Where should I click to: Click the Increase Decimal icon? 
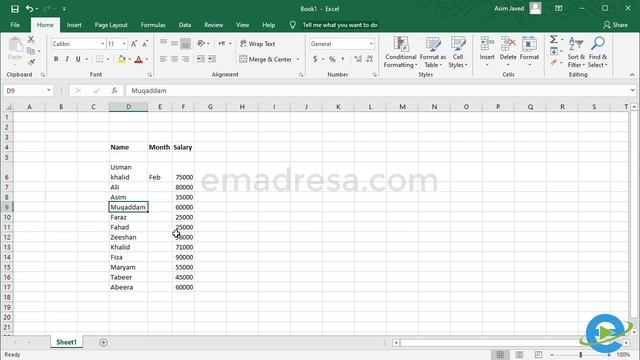358,59
